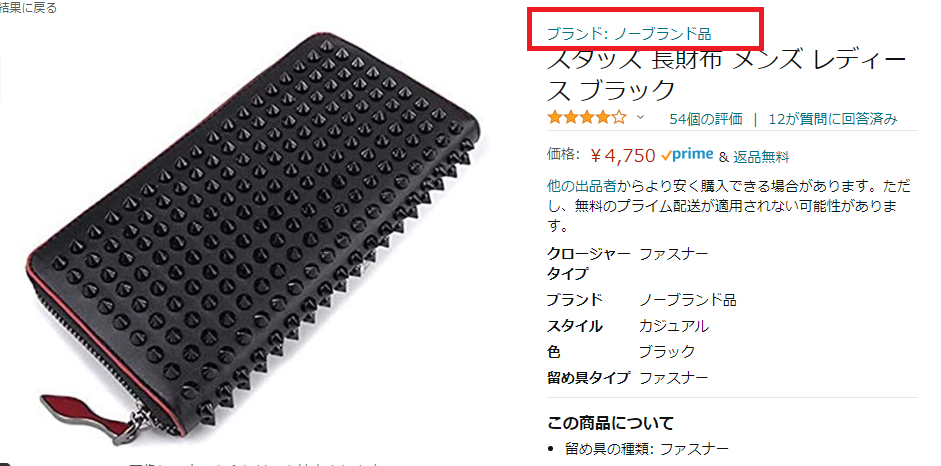Click the クロージャータイプ attribute label

(589, 263)
